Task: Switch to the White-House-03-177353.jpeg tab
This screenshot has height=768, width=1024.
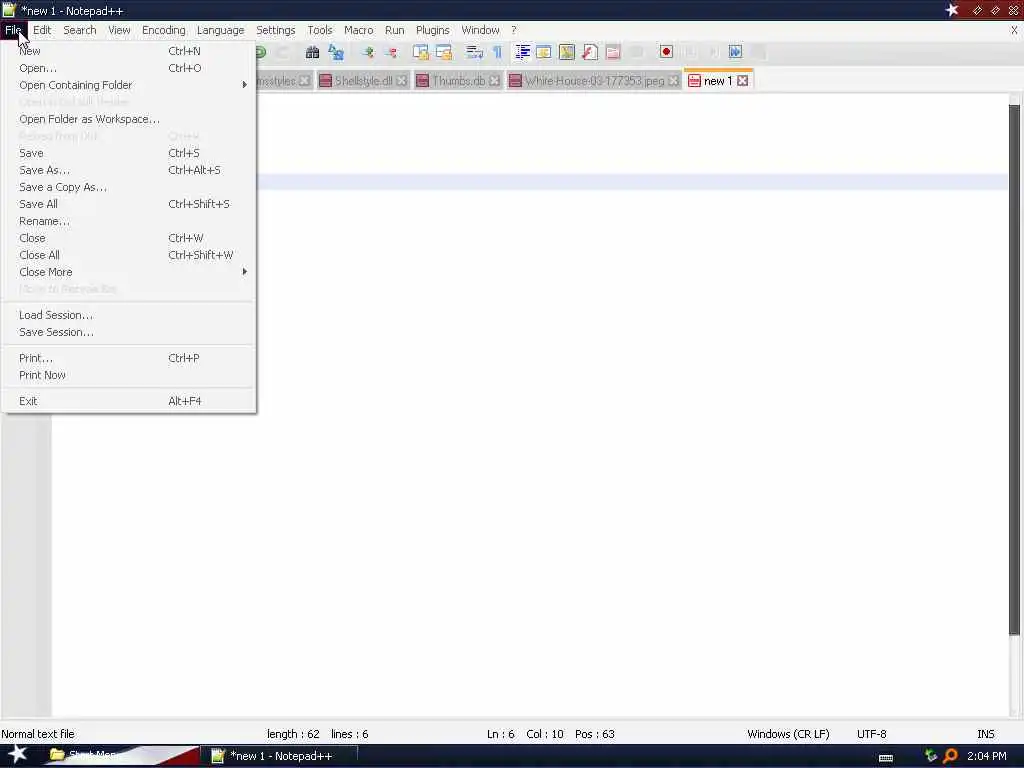Action: [x=594, y=80]
